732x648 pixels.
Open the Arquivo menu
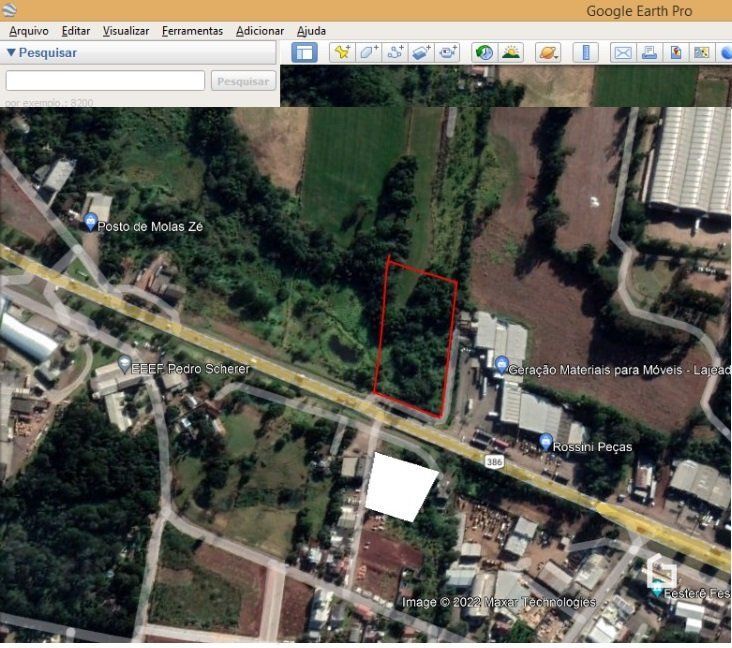coord(29,31)
